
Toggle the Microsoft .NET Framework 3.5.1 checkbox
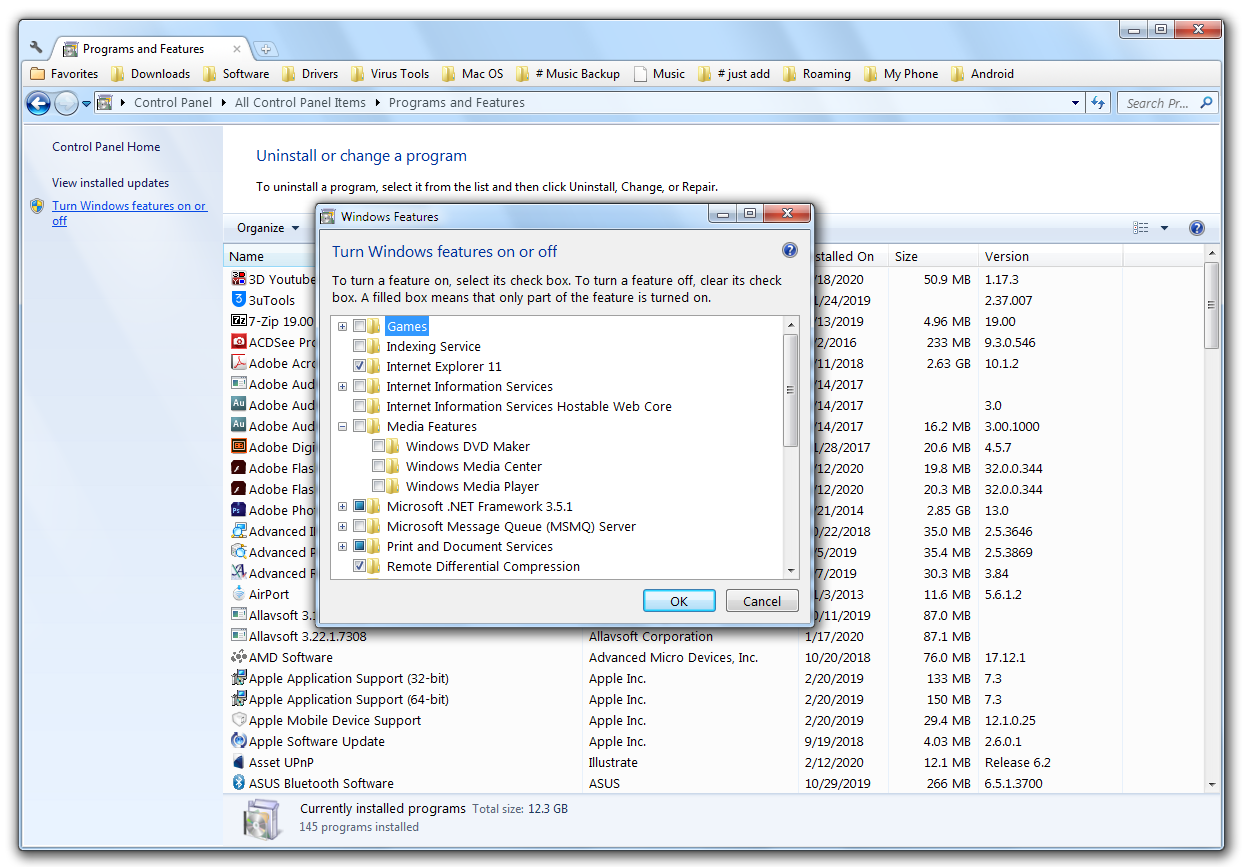[359, 506]
